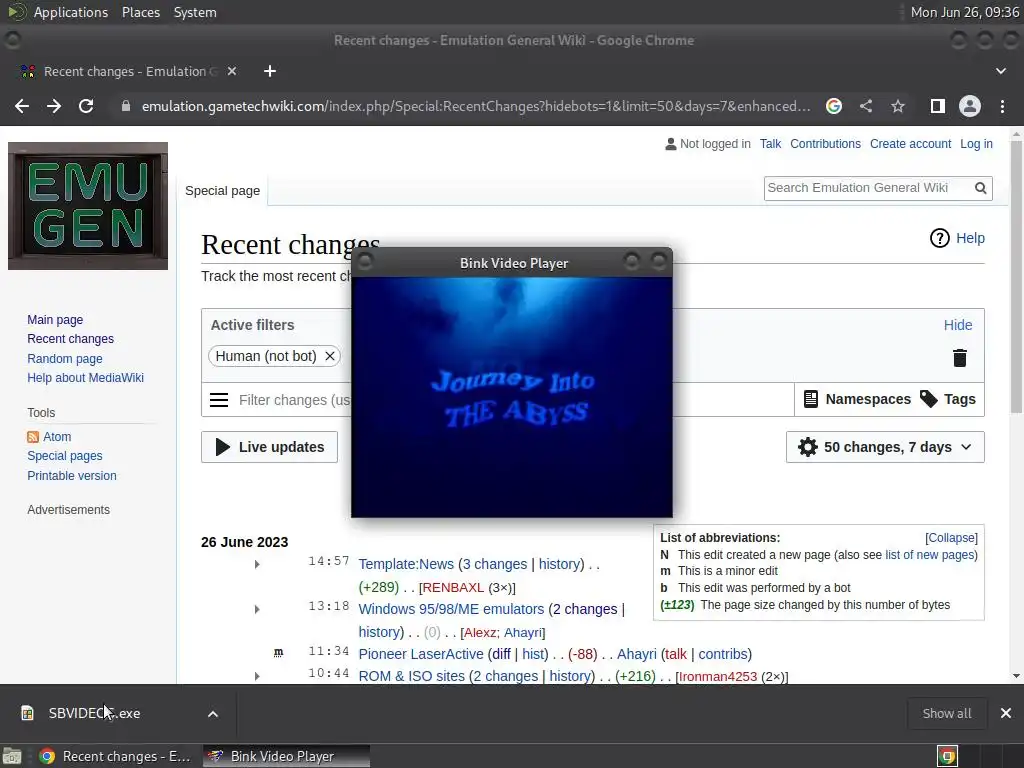Open the Places menu
The width and height of the screenshot is (1024, 768).
140,12
